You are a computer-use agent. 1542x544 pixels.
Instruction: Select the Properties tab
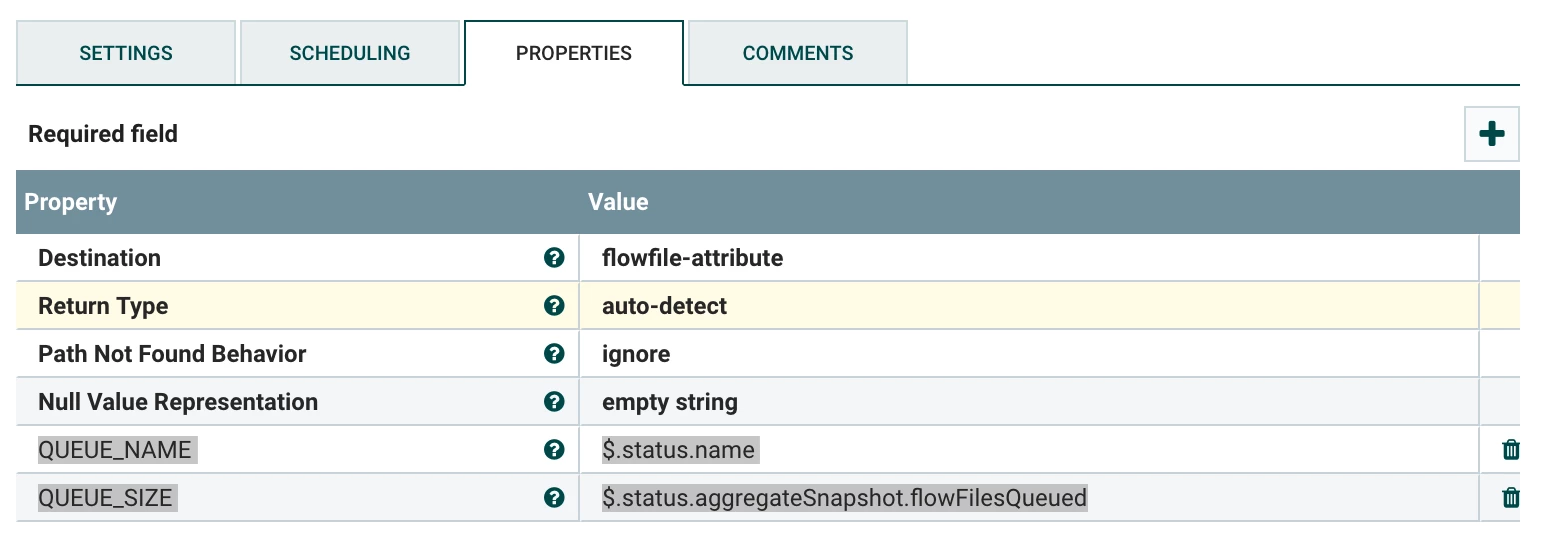pyautogui.click(x=574, y=53)
